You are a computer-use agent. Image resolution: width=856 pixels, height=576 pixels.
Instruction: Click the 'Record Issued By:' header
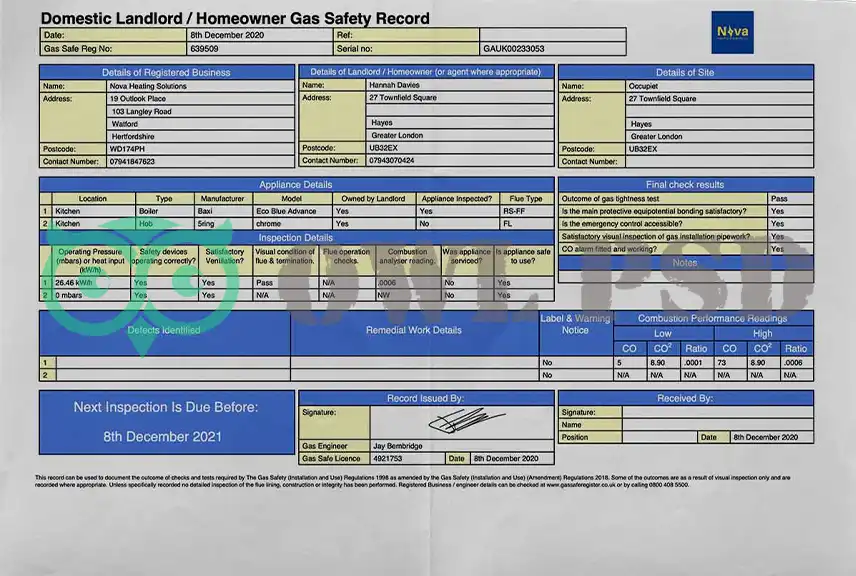point(426,399)
